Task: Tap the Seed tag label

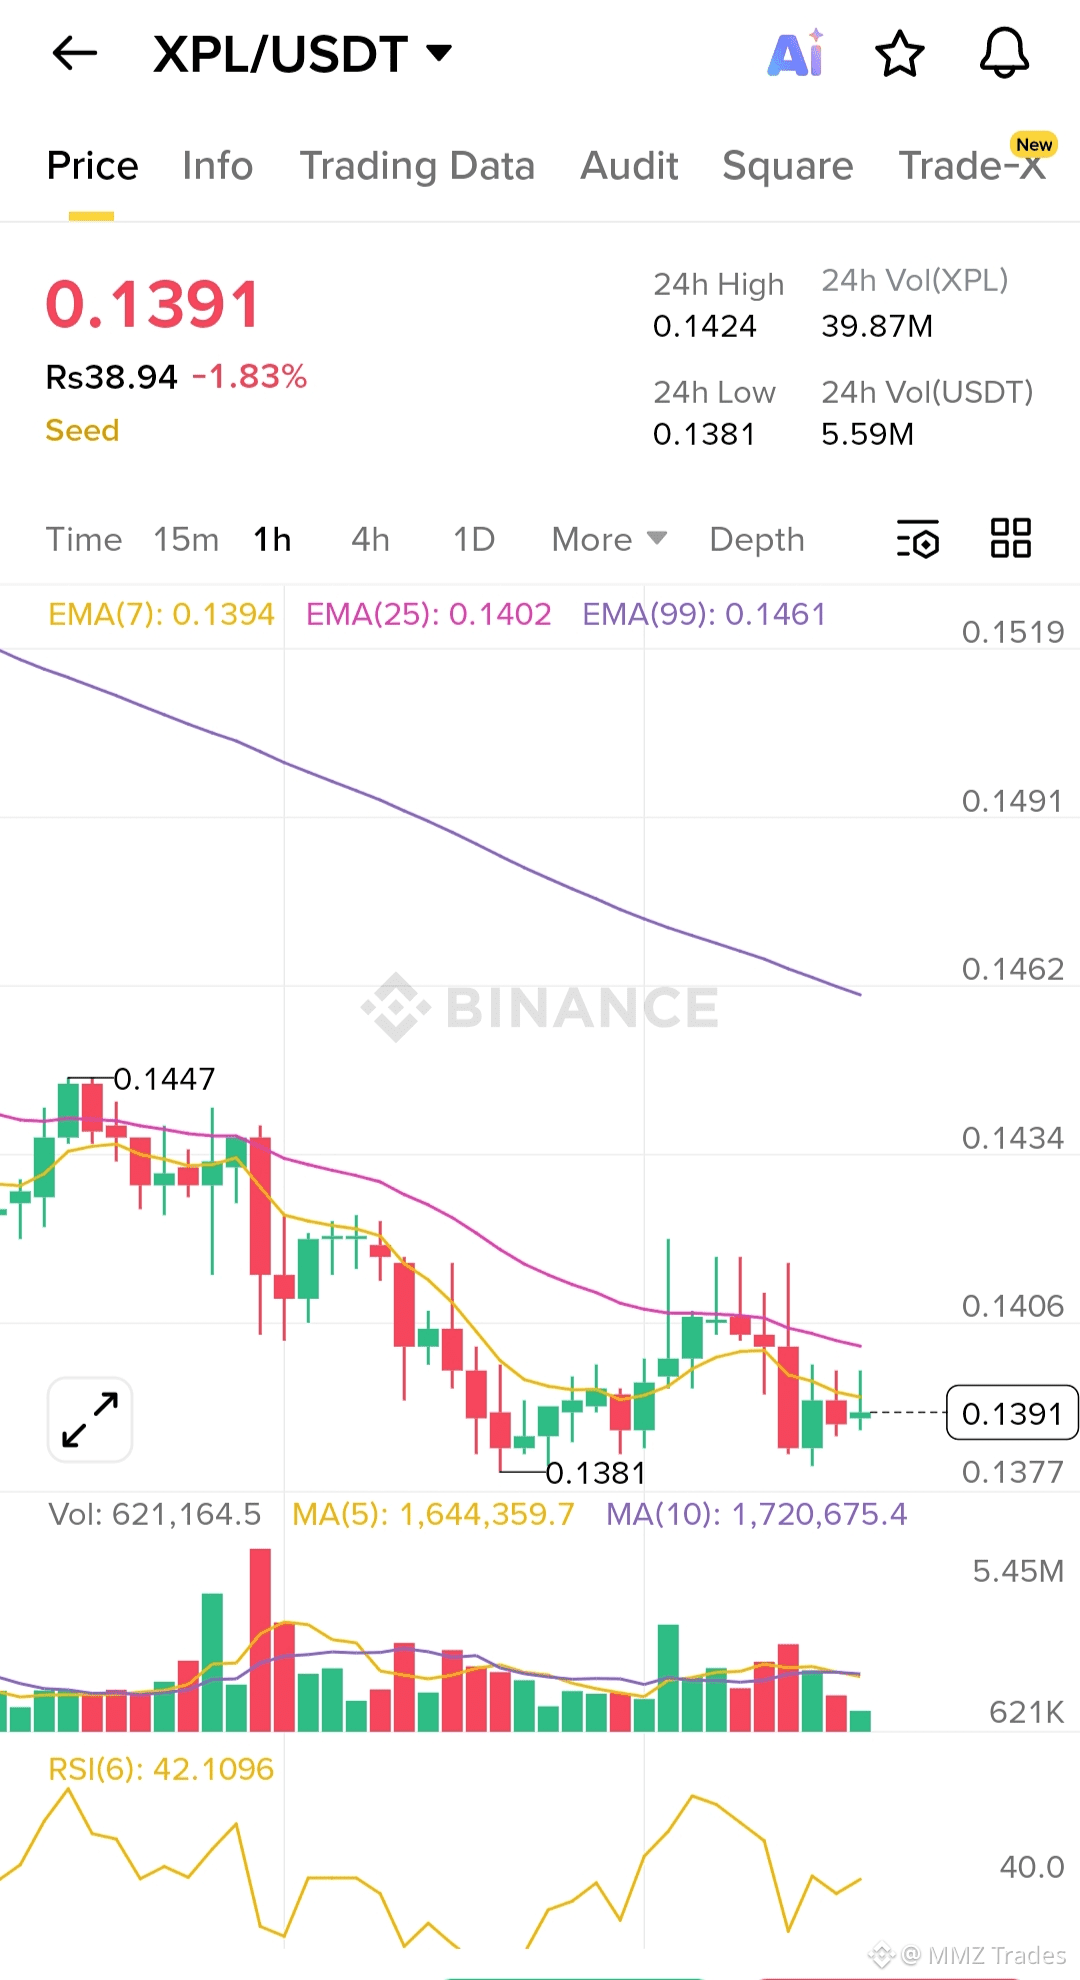Action: [x=83, y=430]
